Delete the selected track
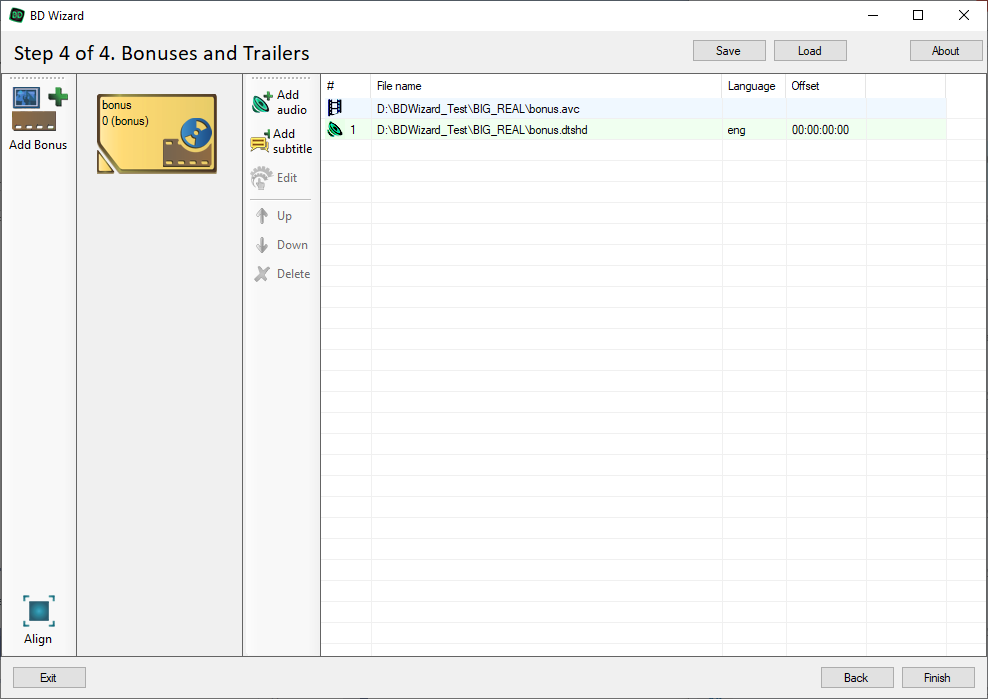This screenshot has width=988, height=699. click(x=262, y=274)
